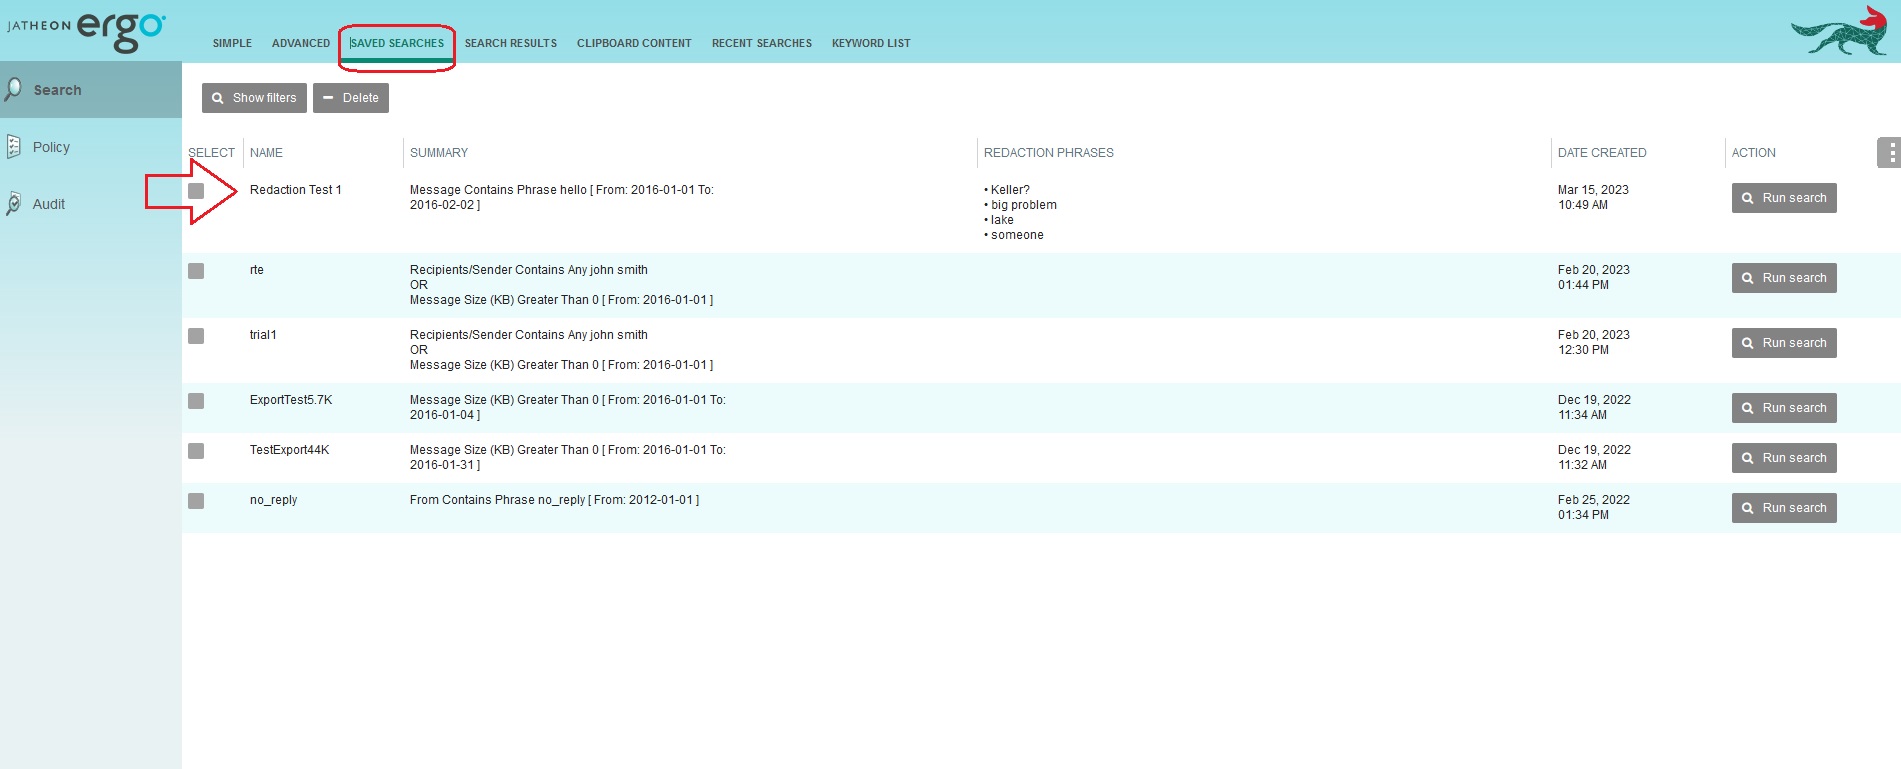Screen dimensions: 1901x769
Task: Run search for ExportTest5.7K
Action: 1784,408
